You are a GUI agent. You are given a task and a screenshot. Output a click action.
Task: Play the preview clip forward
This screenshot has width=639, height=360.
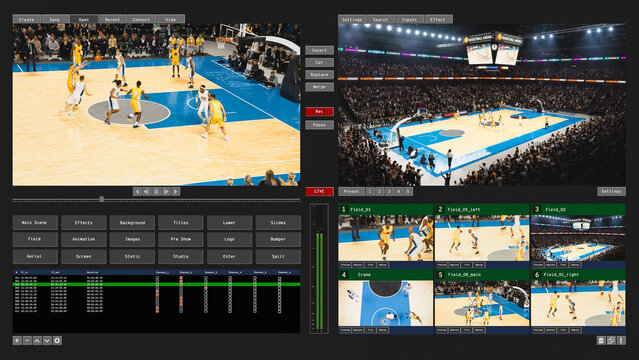[x=176, y=191]
